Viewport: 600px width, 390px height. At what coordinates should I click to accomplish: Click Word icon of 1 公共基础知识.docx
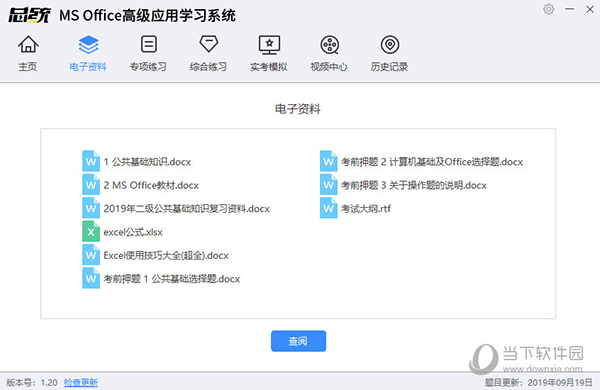[x=91, y=161]
